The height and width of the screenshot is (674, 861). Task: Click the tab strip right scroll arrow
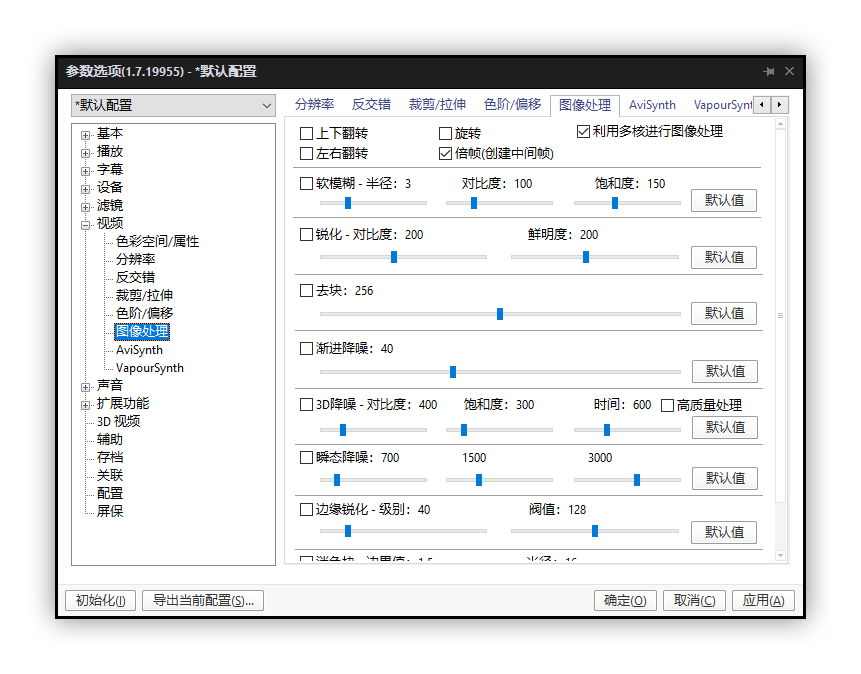point(780,105)
